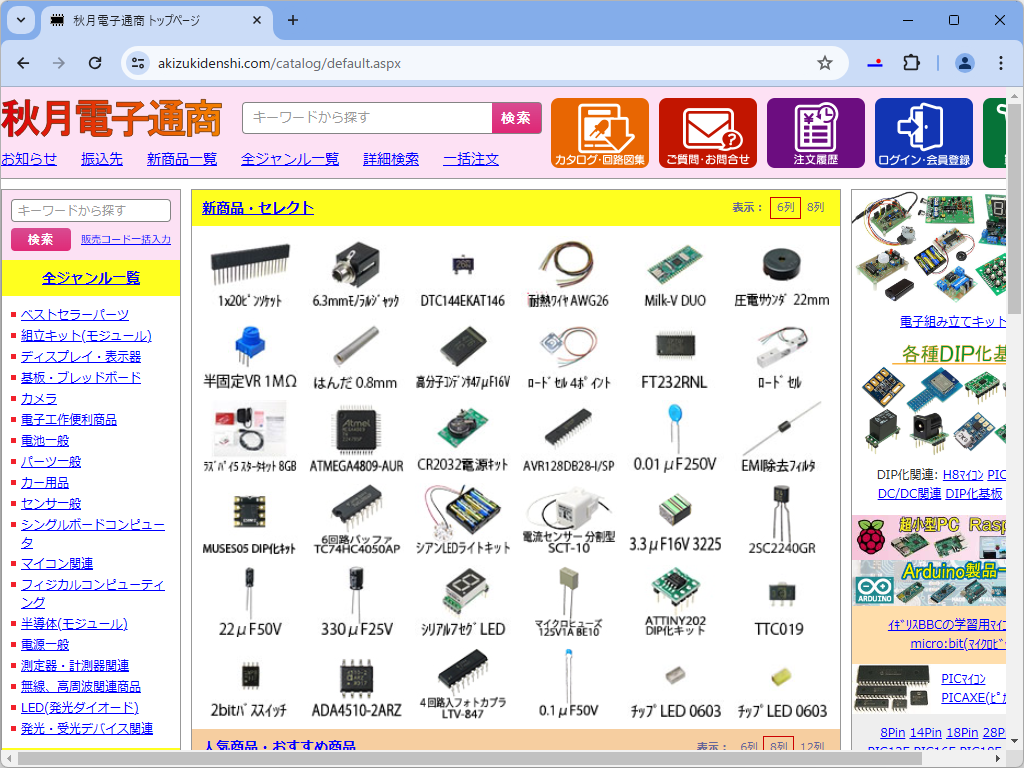The image size is (1024, 768).
Task: Click the ログイン・会員登録 door icon
Action: coord(924,132)
